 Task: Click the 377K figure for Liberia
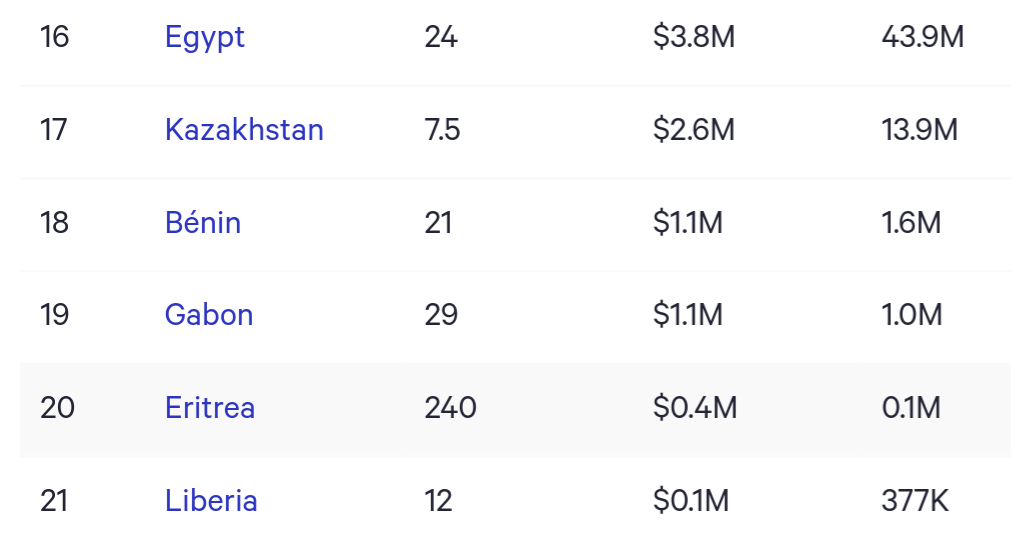(x=915, y=500)
